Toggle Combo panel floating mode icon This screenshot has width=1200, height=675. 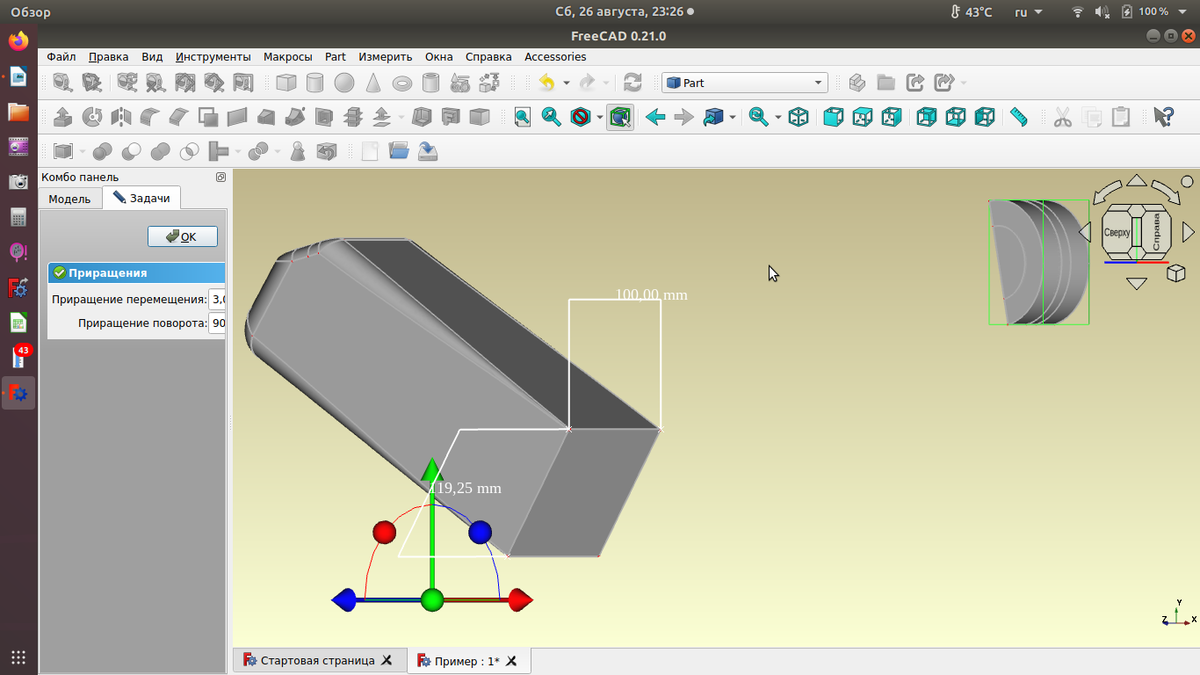[220, 177]
